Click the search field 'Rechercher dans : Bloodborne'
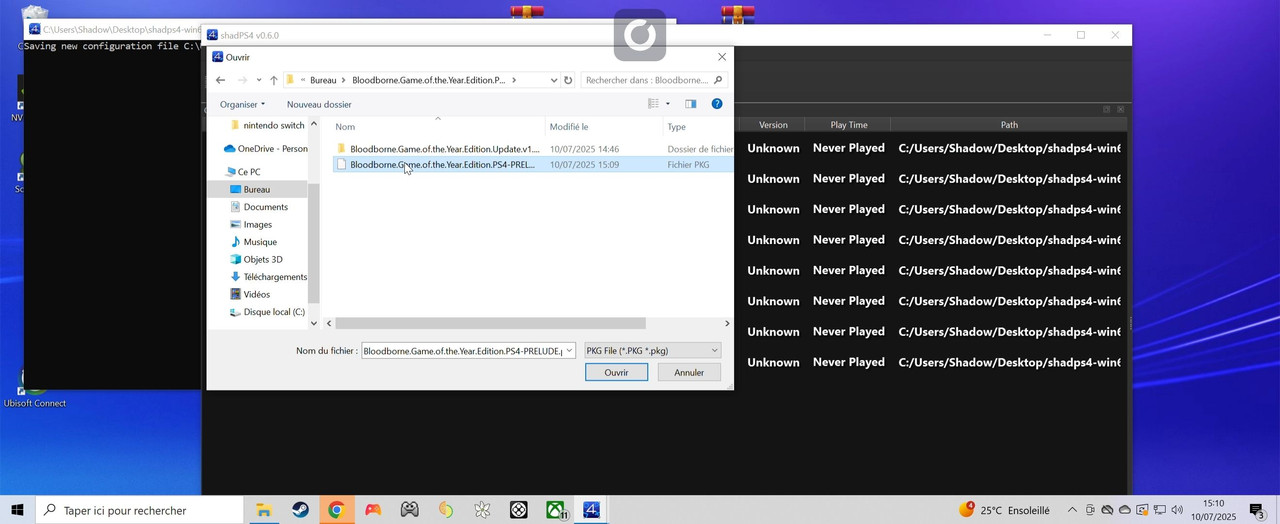The image size is (1280, 524). coord(654,80)
